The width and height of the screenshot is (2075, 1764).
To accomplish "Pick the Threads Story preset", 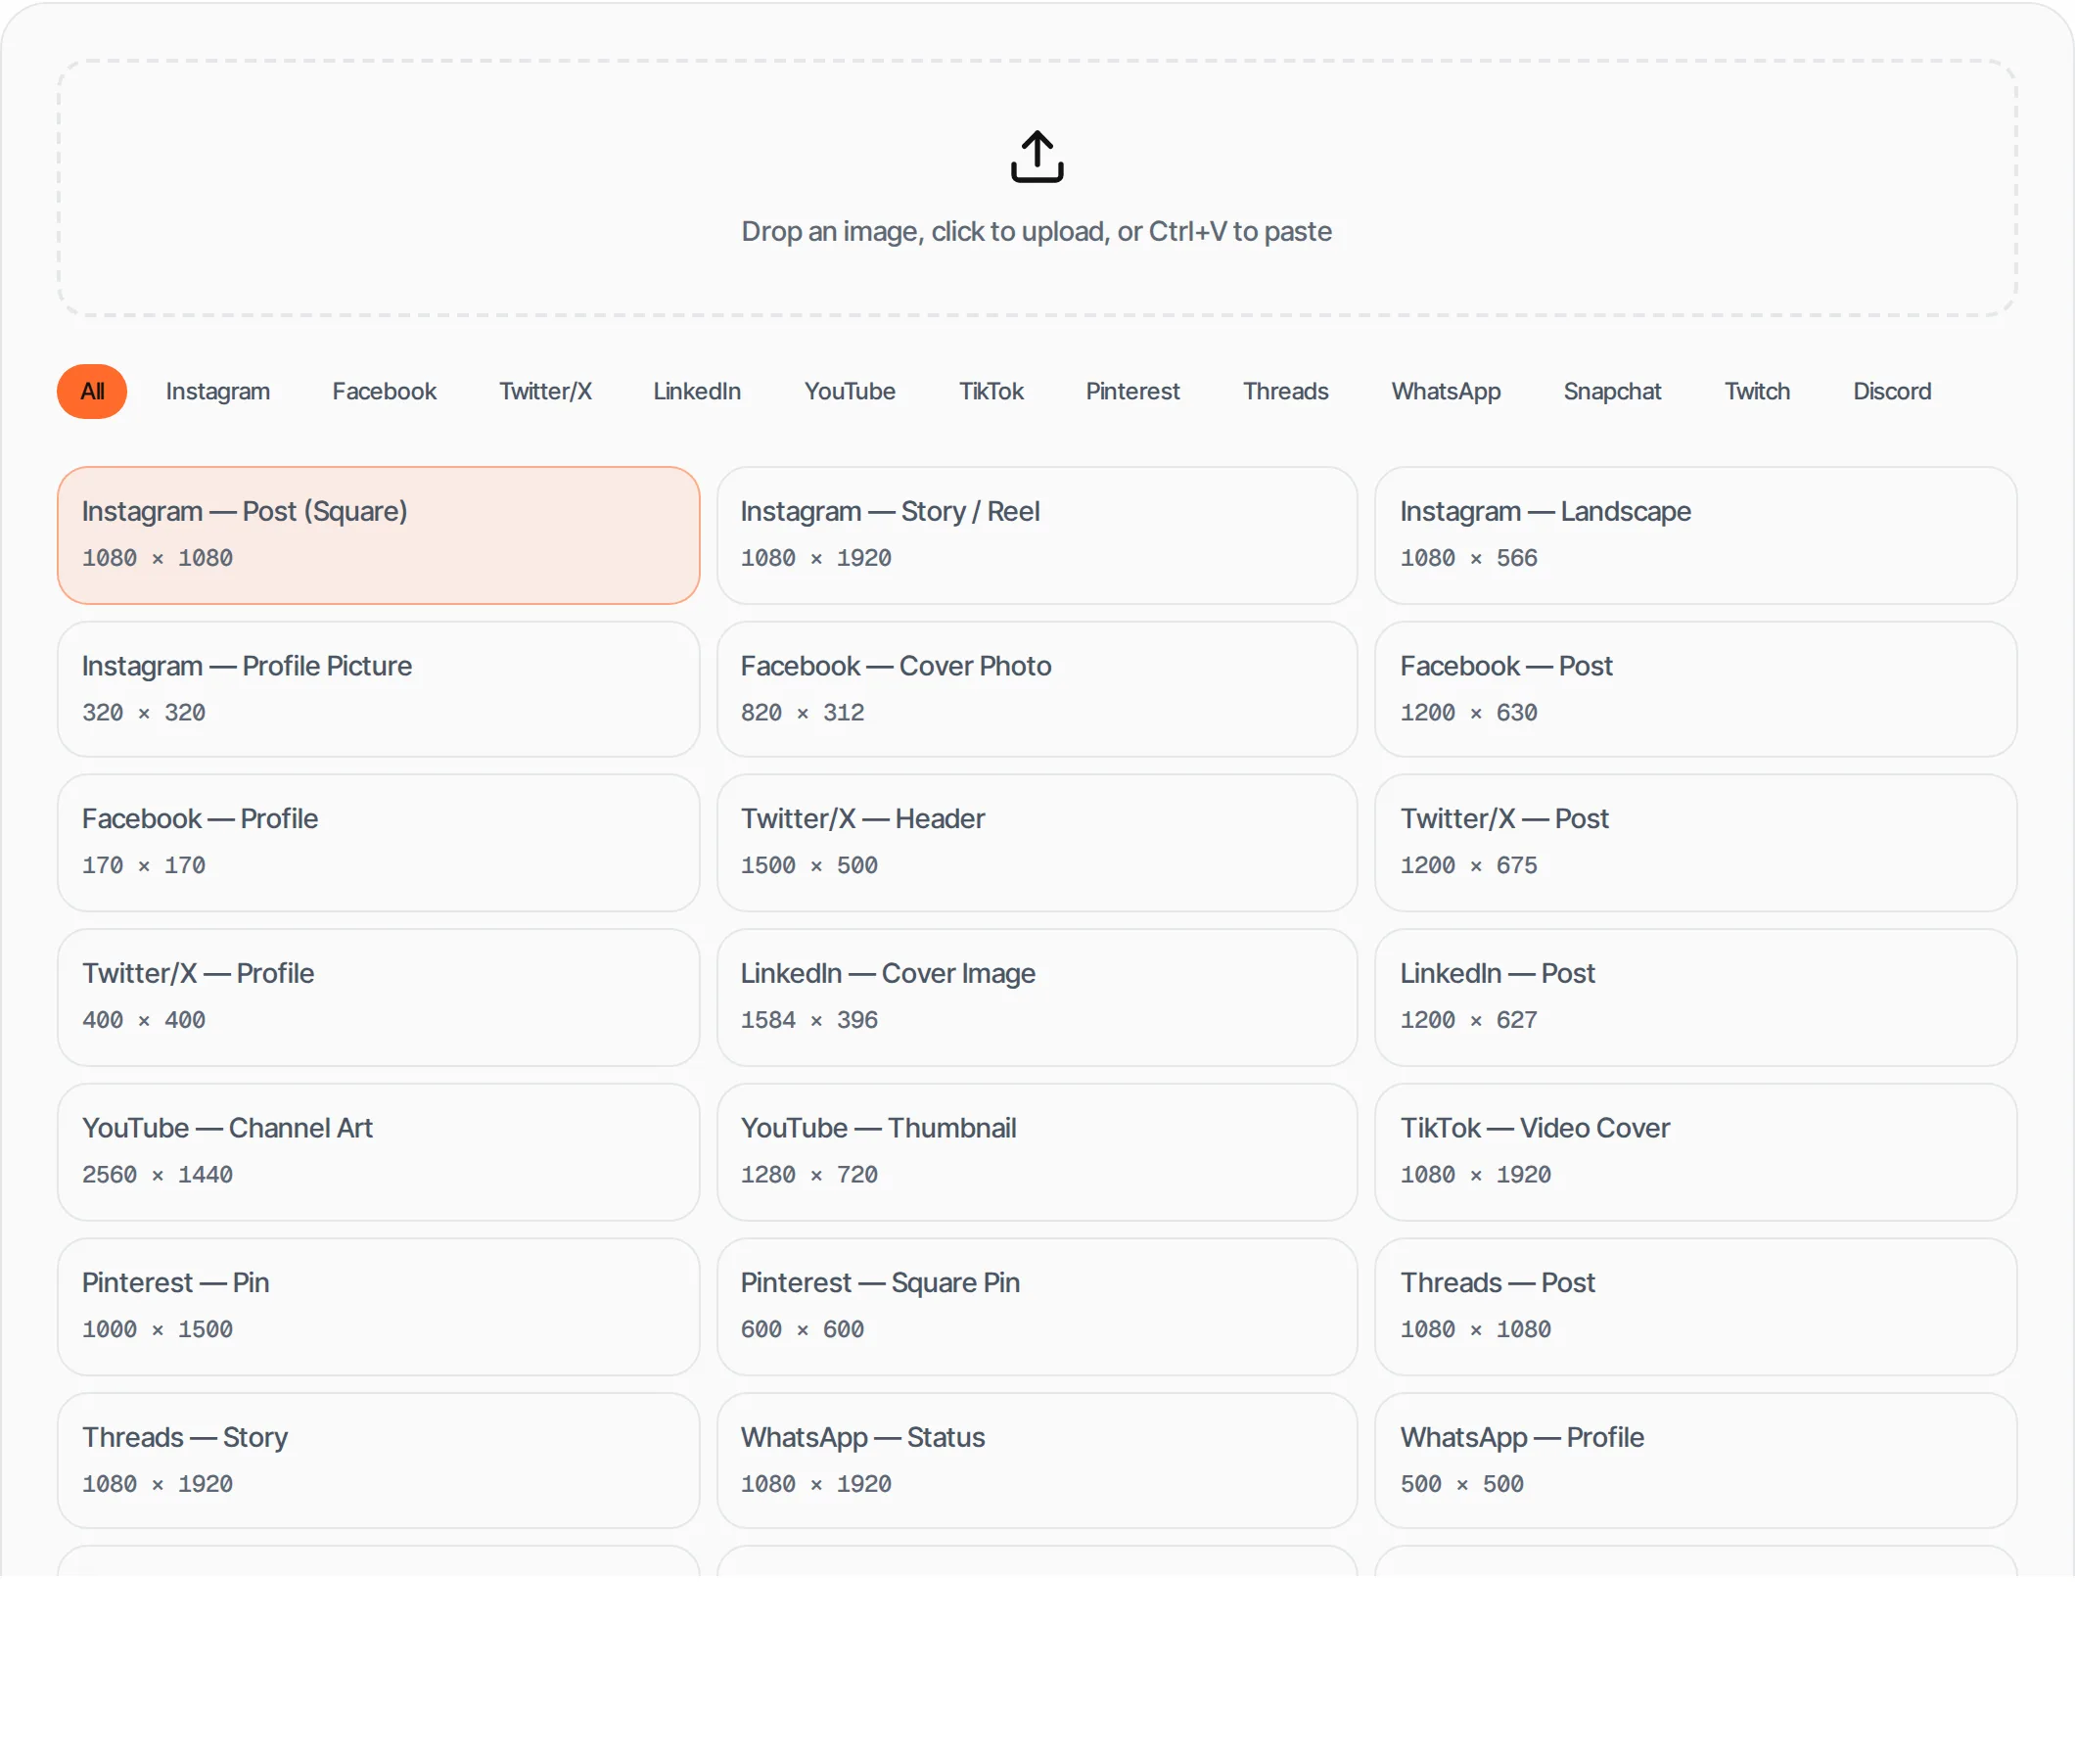I will [378, 1460].
